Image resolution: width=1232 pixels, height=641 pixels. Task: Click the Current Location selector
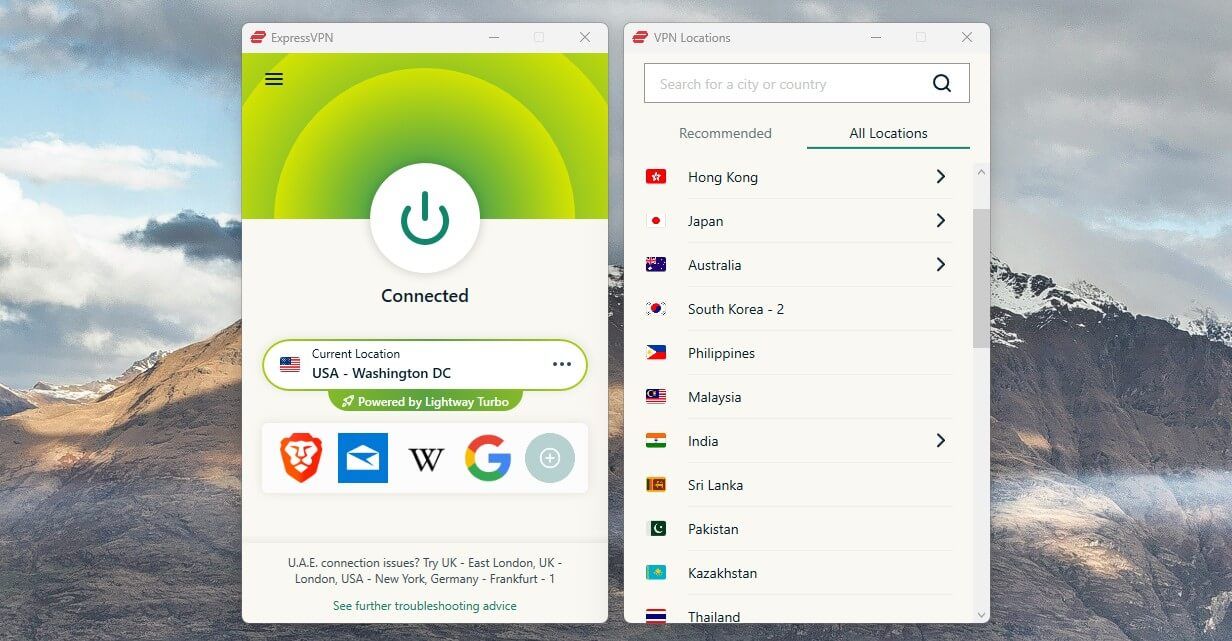click(x=425, y=364)
